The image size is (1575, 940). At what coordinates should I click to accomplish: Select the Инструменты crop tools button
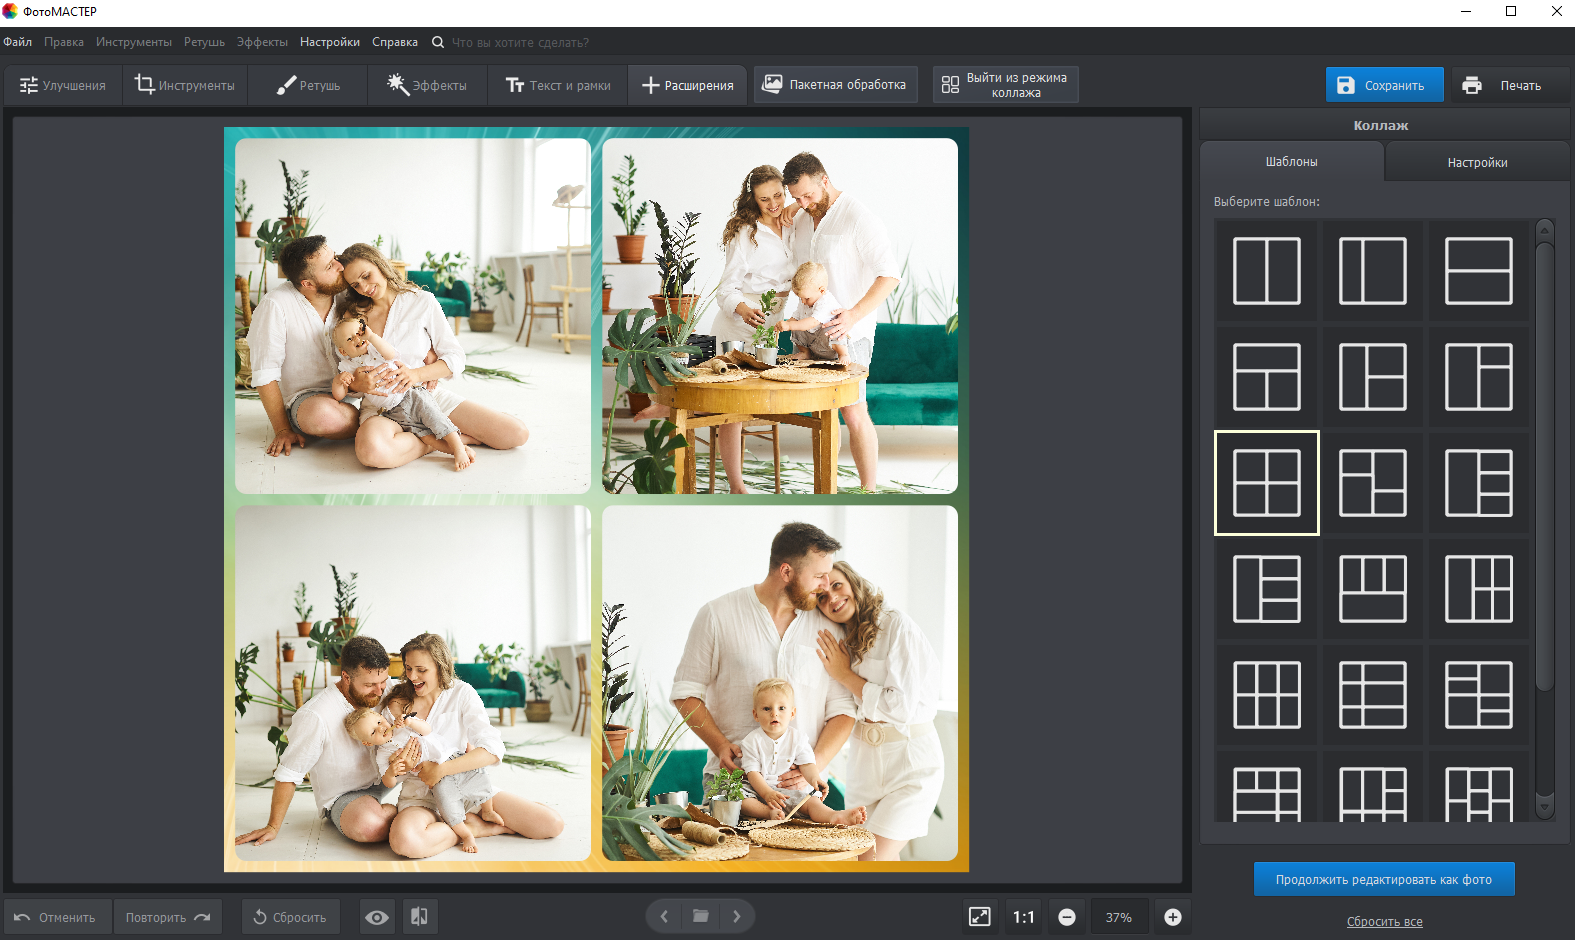pyautogui.click(x=185, y=85)
